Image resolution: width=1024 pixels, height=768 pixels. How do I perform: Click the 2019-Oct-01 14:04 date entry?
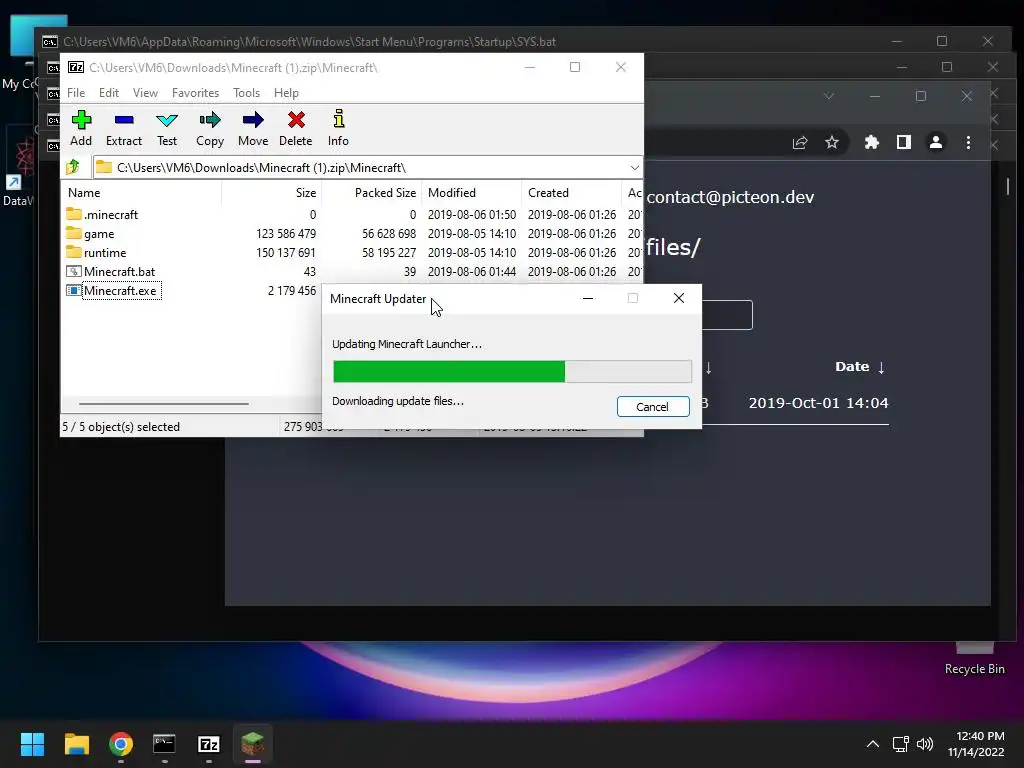tap(818, 403)
